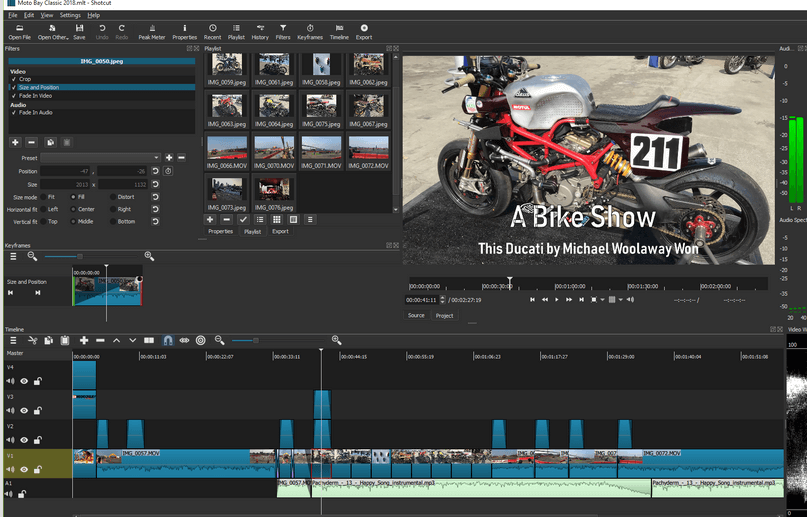The image size is (807, 517).
Task: Open the playlist menu button
Action: point(310,220)
